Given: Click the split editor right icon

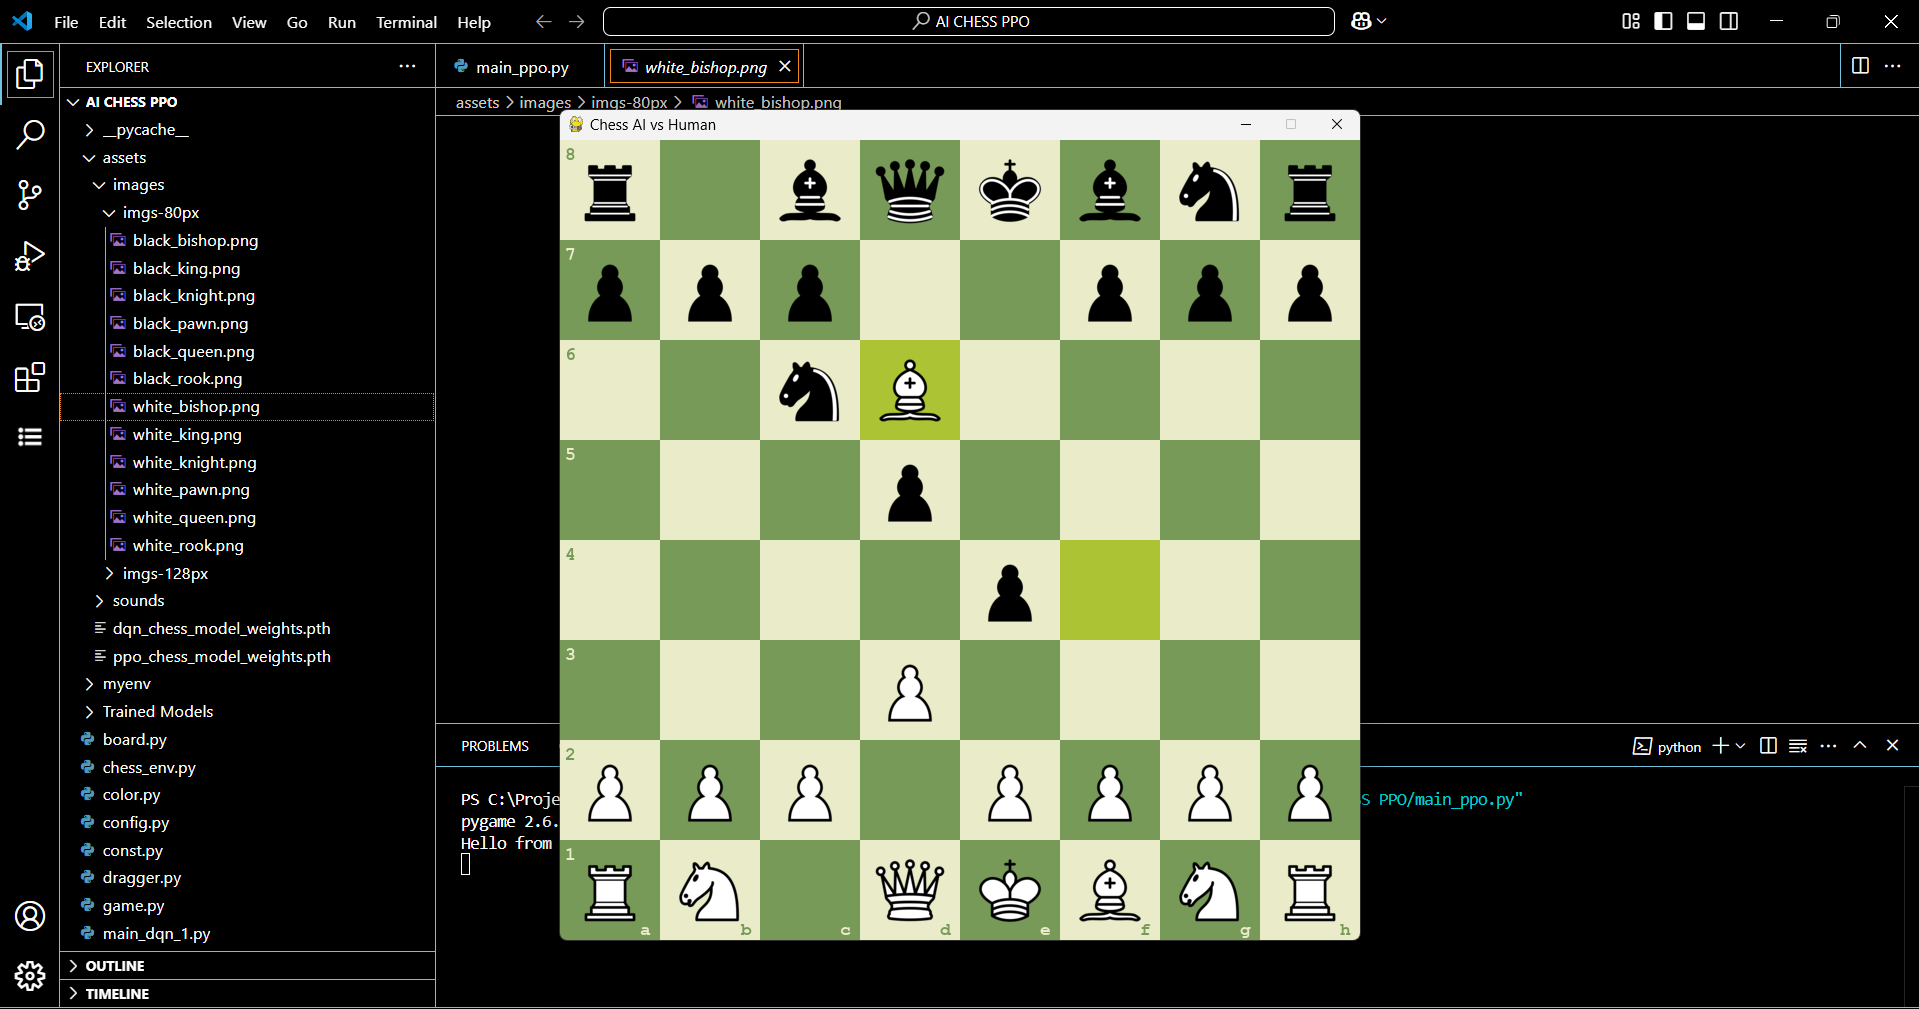Looking at the screenshot, I should click(x=1860, y=66).
